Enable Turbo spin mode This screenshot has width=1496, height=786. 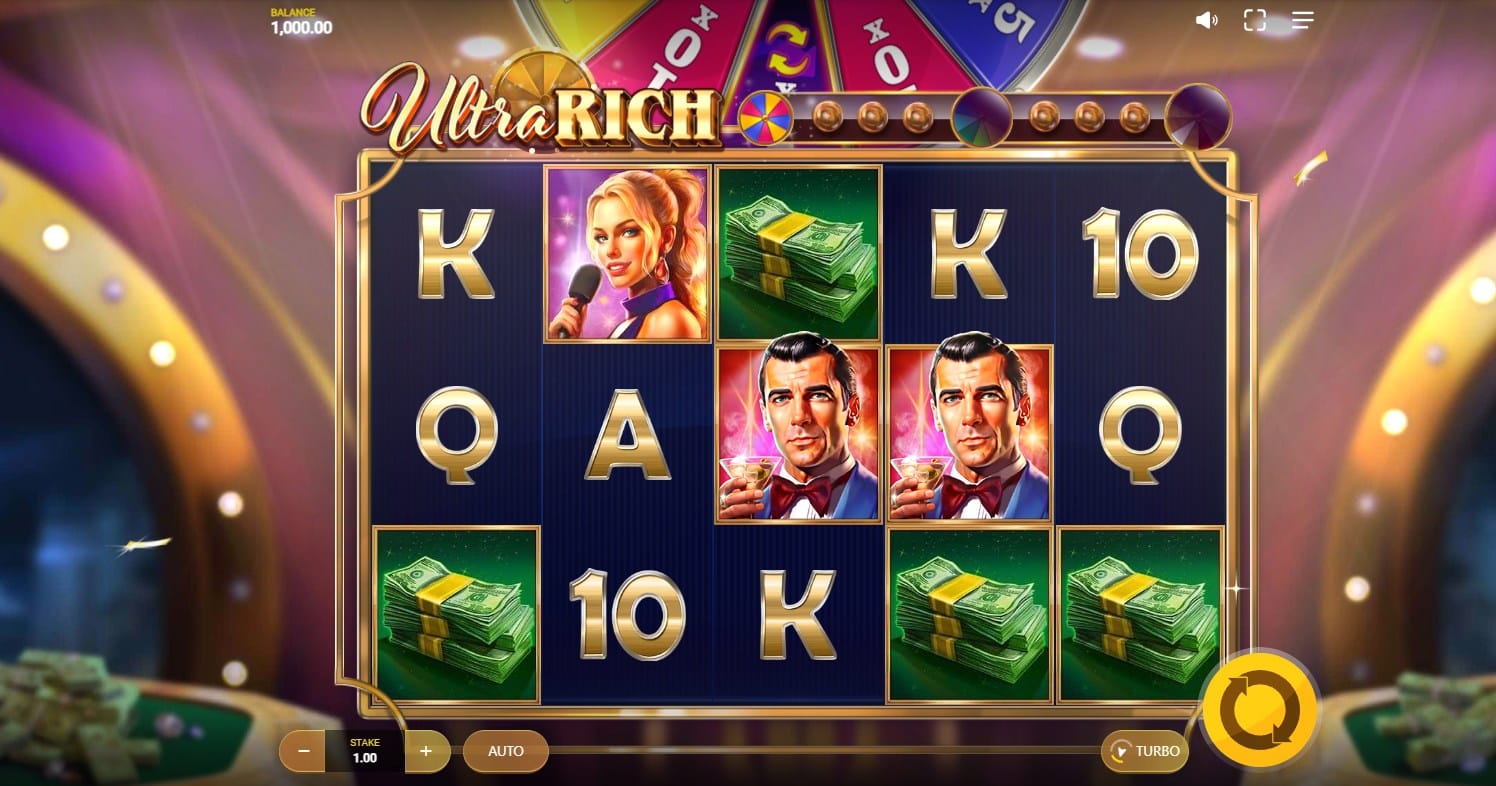coord(1145,751)
